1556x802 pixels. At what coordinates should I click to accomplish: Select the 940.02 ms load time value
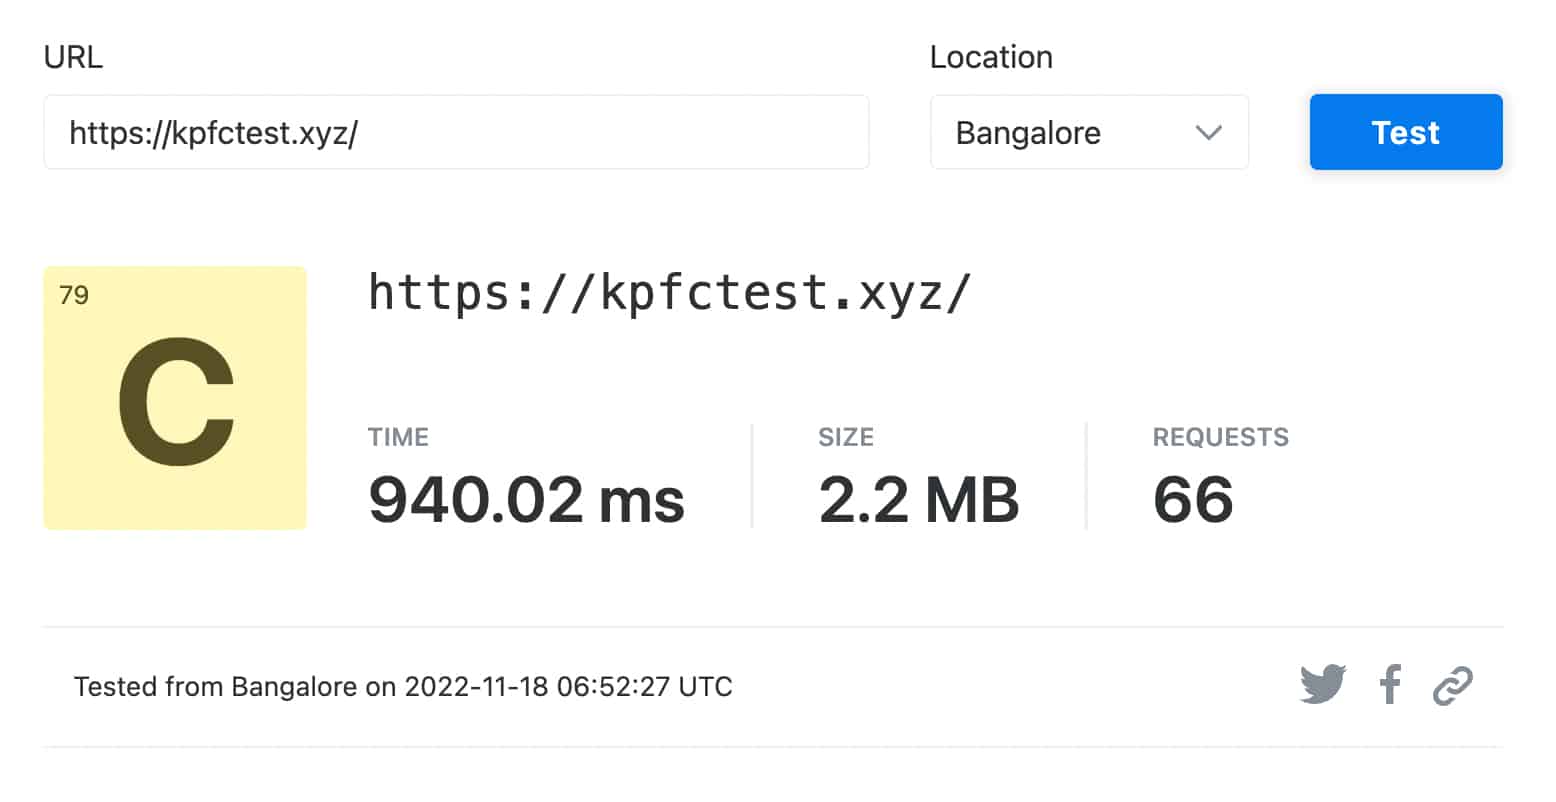[526, 499]
